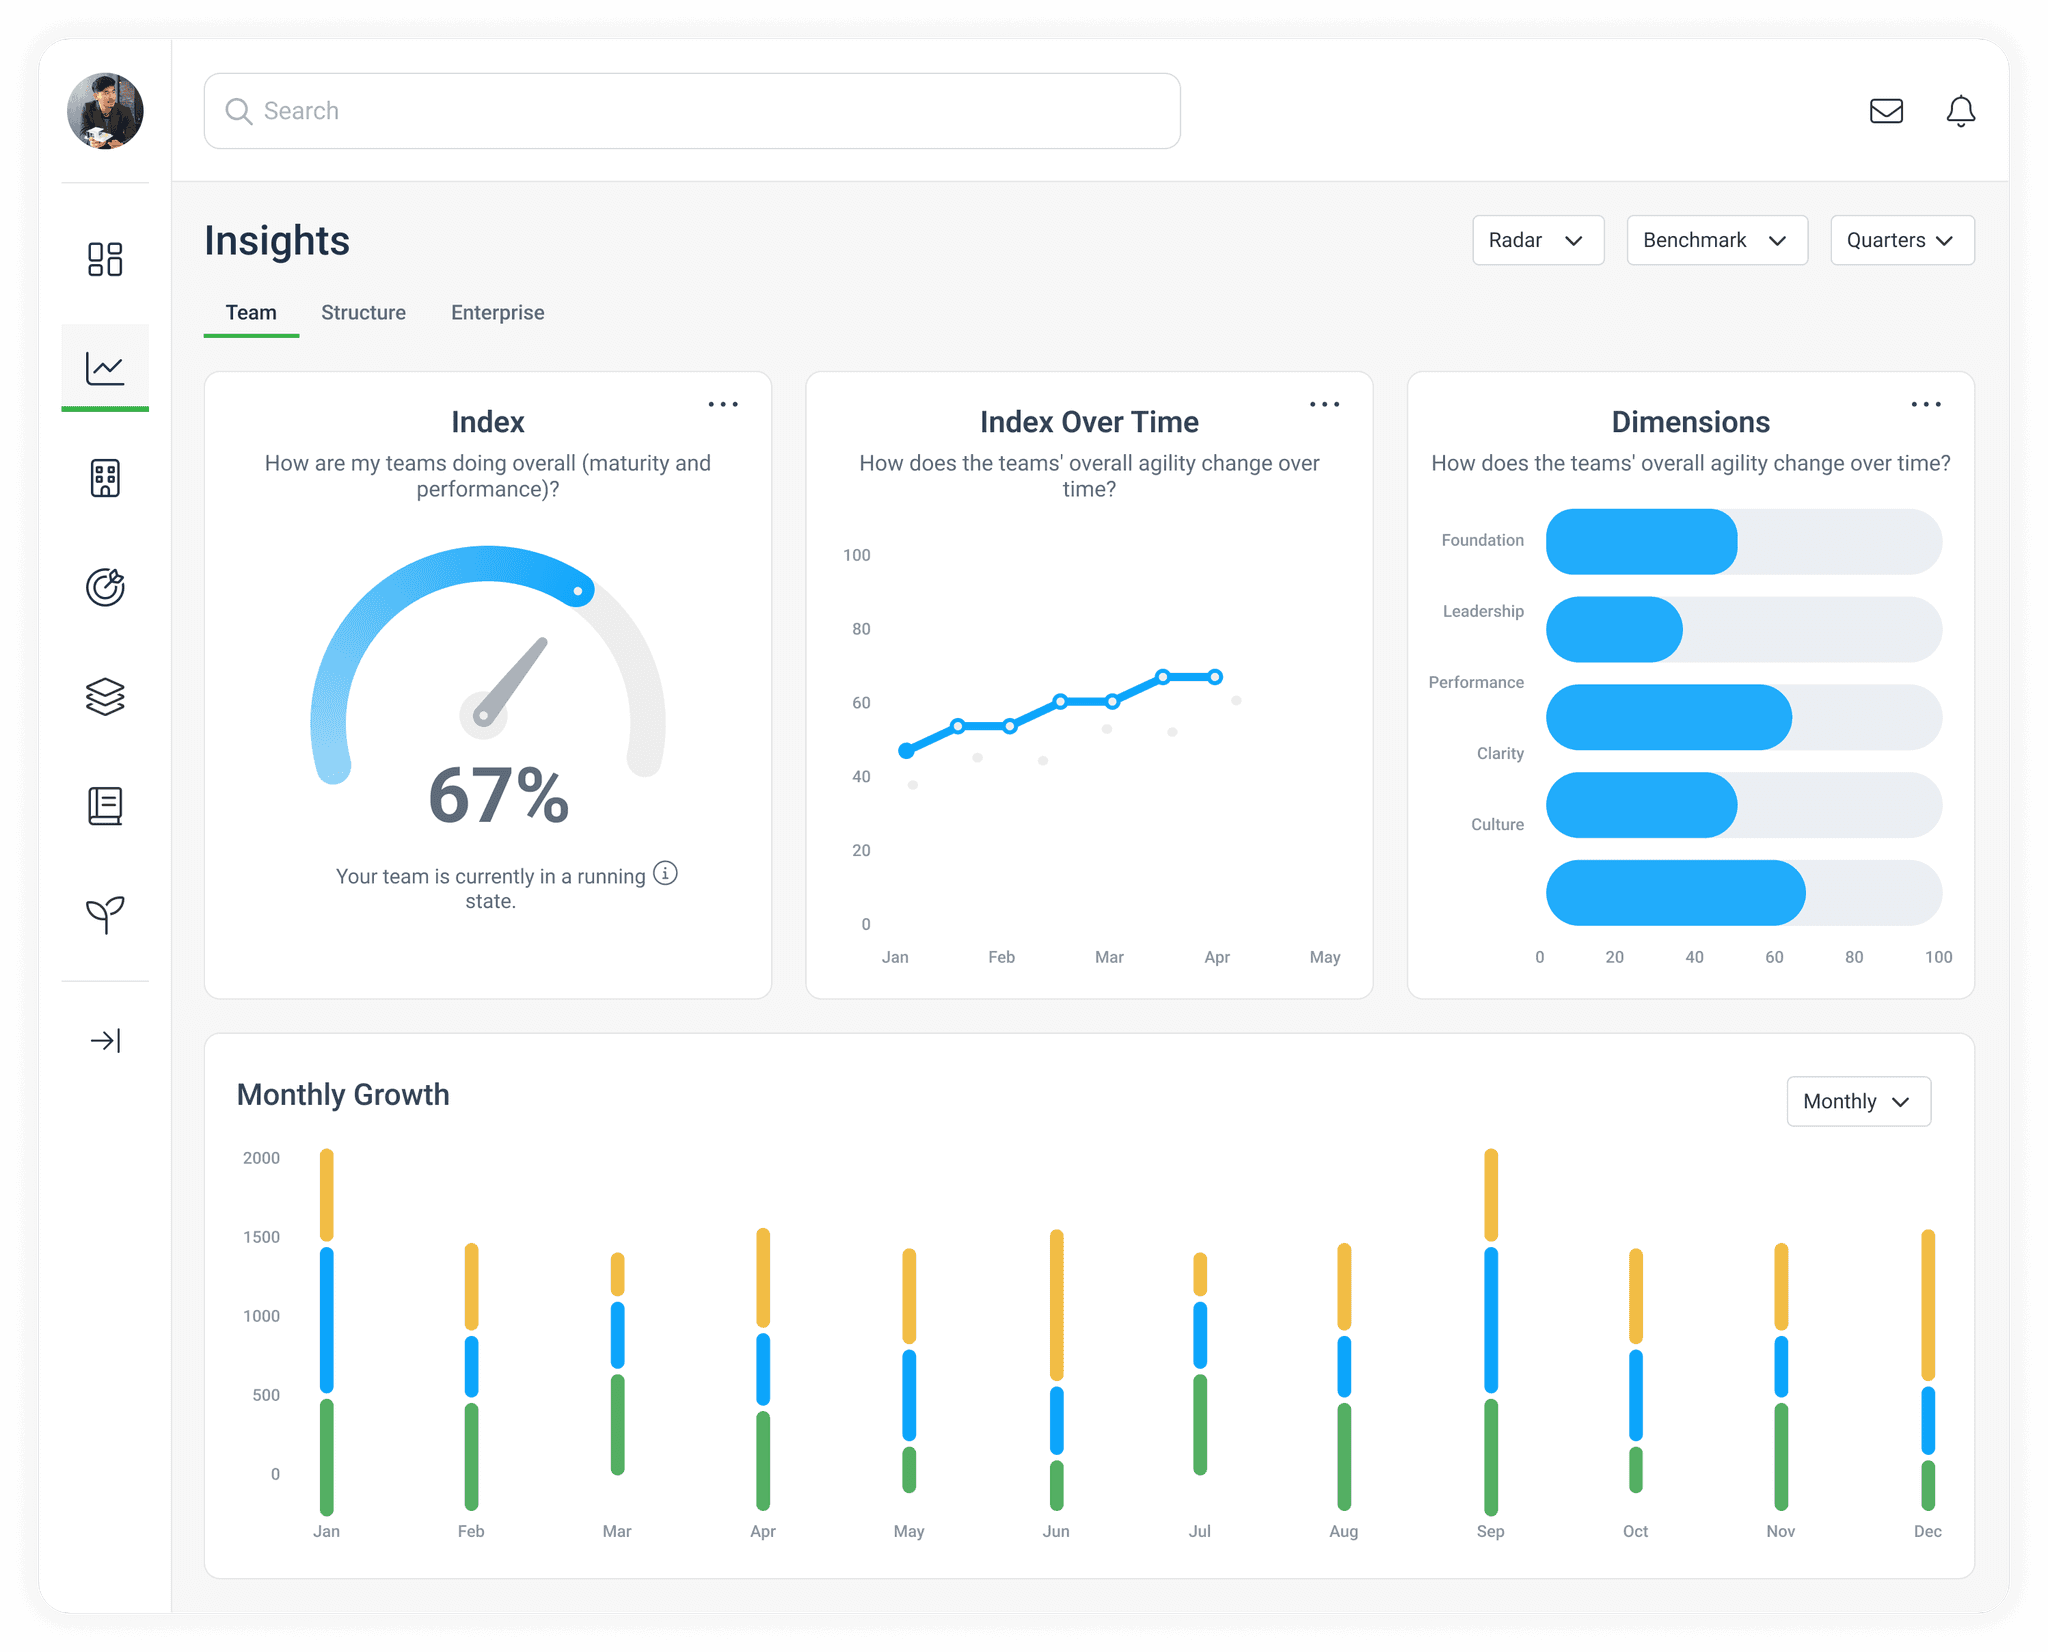Image resolution: width=2048 pixels, height=1652 pixels.
Task: Open the Monthly period dropdown
Action: [x=1857, y=1101]
